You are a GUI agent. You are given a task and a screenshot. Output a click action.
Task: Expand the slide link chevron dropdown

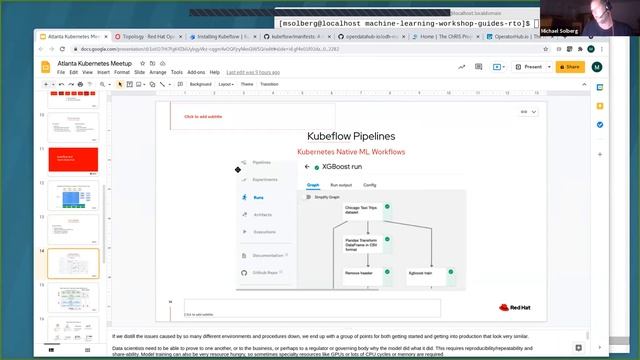click(533, 112)
